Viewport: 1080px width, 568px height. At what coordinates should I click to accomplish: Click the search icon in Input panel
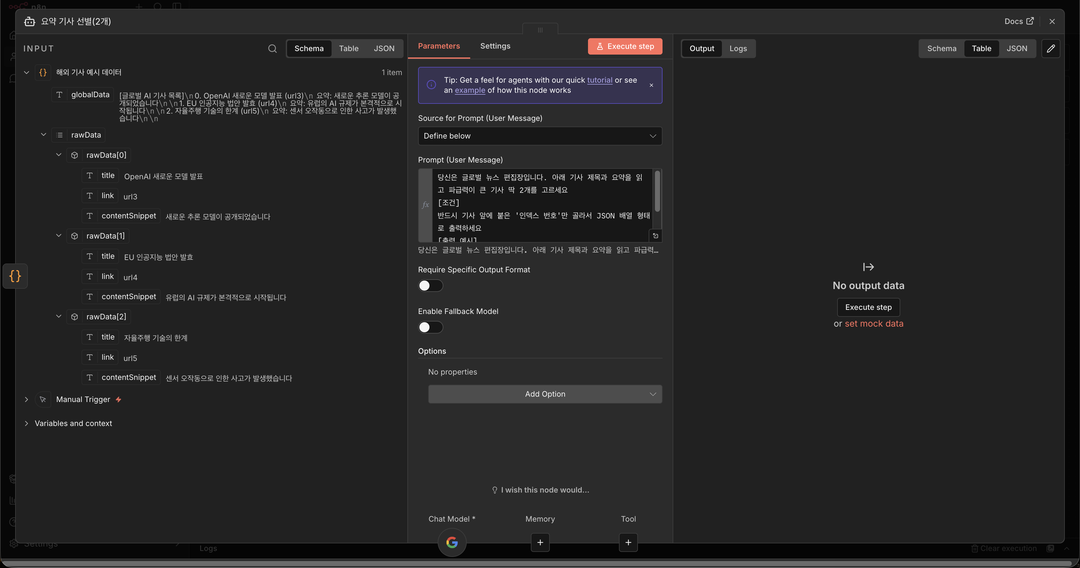click(x=273, y=48)
